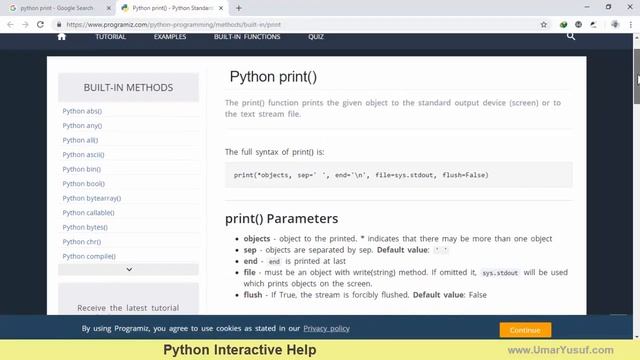This screenshot has width=640, height=360.
Task: Open the Python ascii() link
Action: coord(83,155)
